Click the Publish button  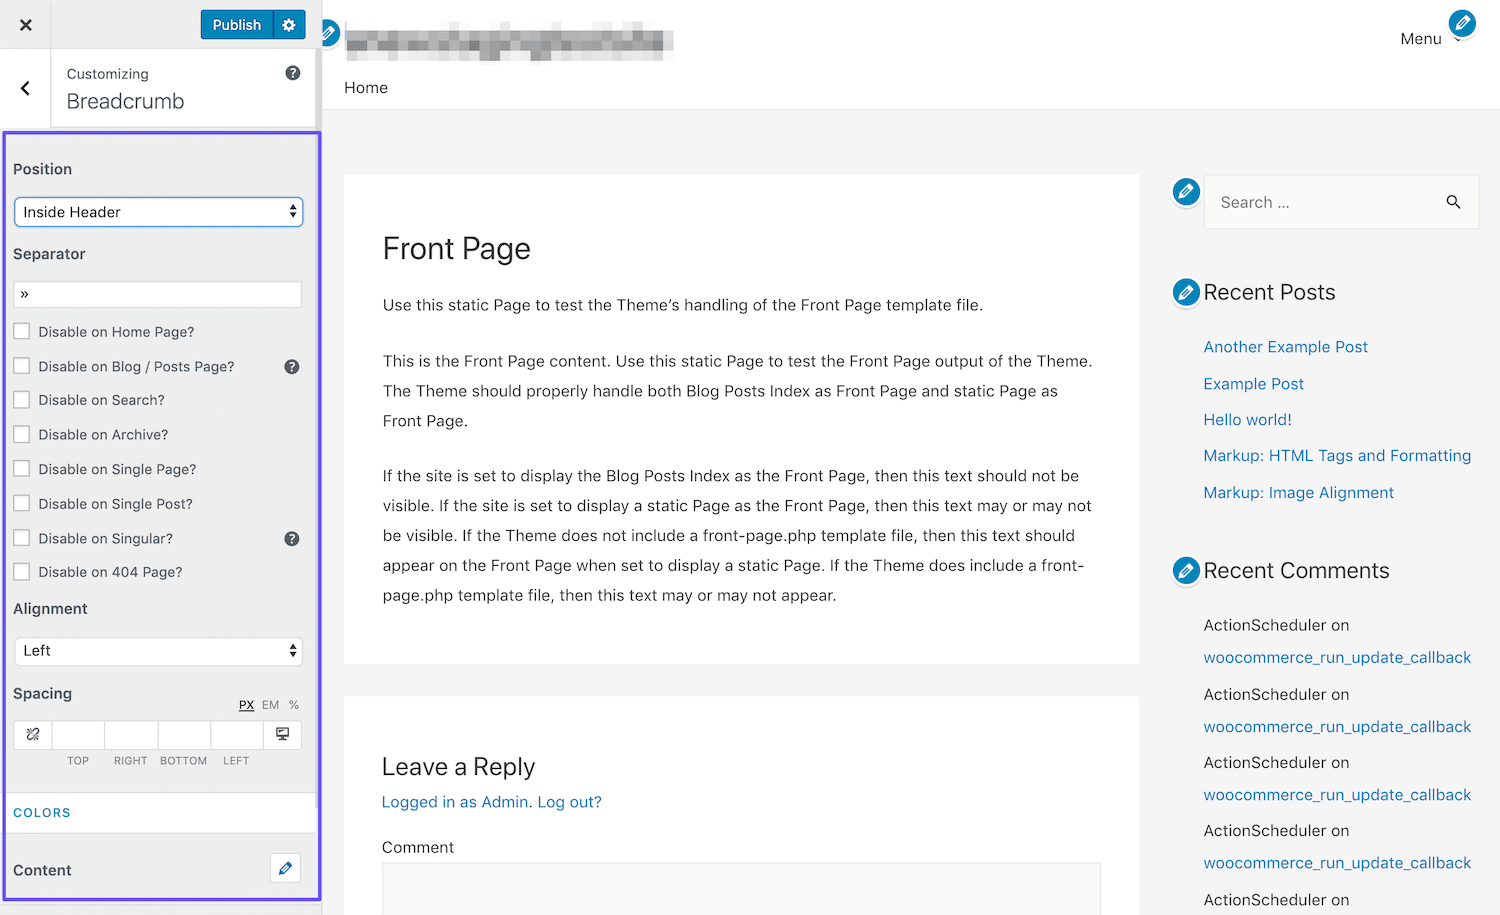coord(236,24)
